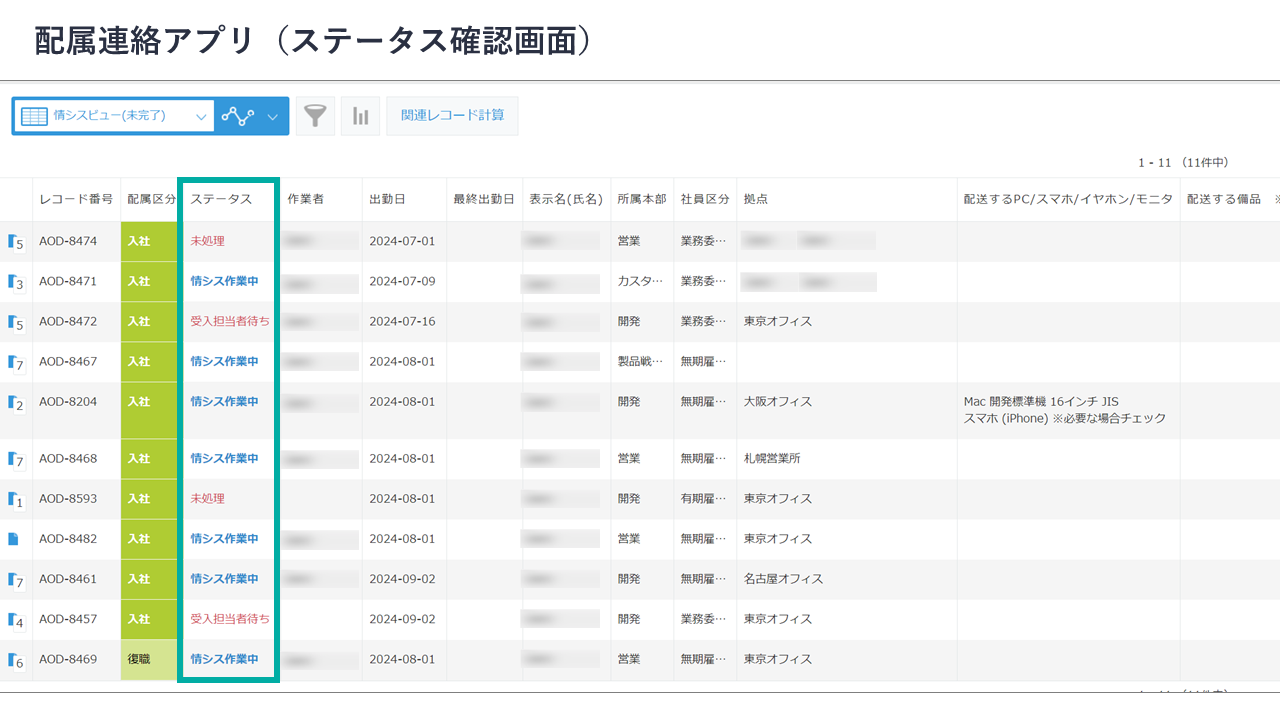Click 受入担当者待ち status of AOD-8457
Image resolution: width=1280 pixels, height=720 pixels.
[x=230, y=619]
